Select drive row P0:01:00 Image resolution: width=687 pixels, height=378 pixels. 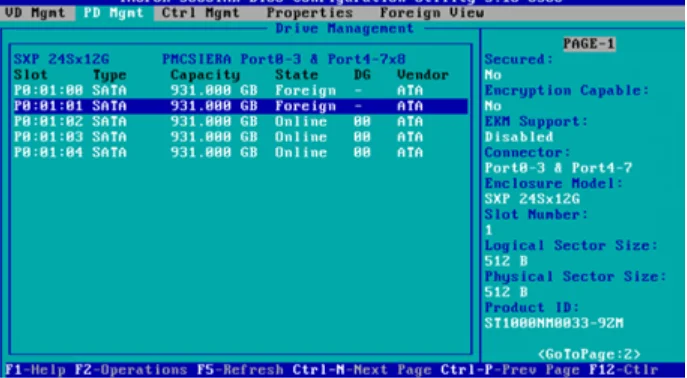coord(241,91)
